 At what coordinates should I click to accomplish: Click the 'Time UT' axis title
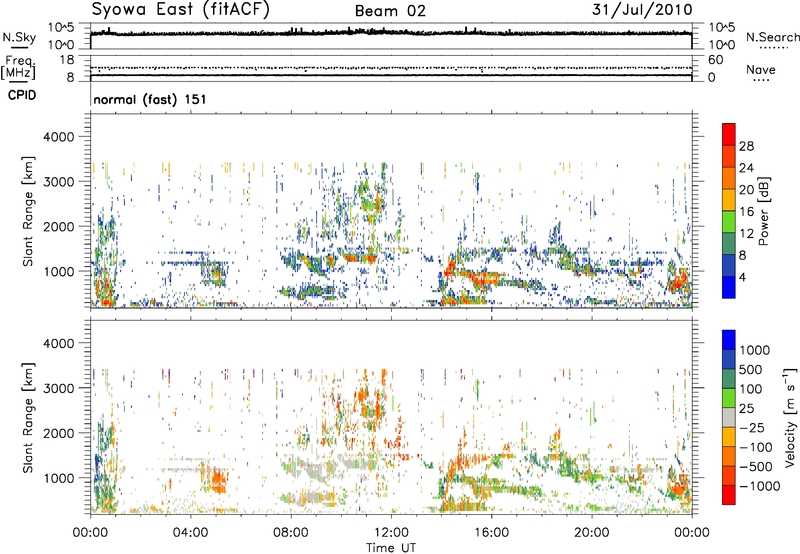coord(391,548)
